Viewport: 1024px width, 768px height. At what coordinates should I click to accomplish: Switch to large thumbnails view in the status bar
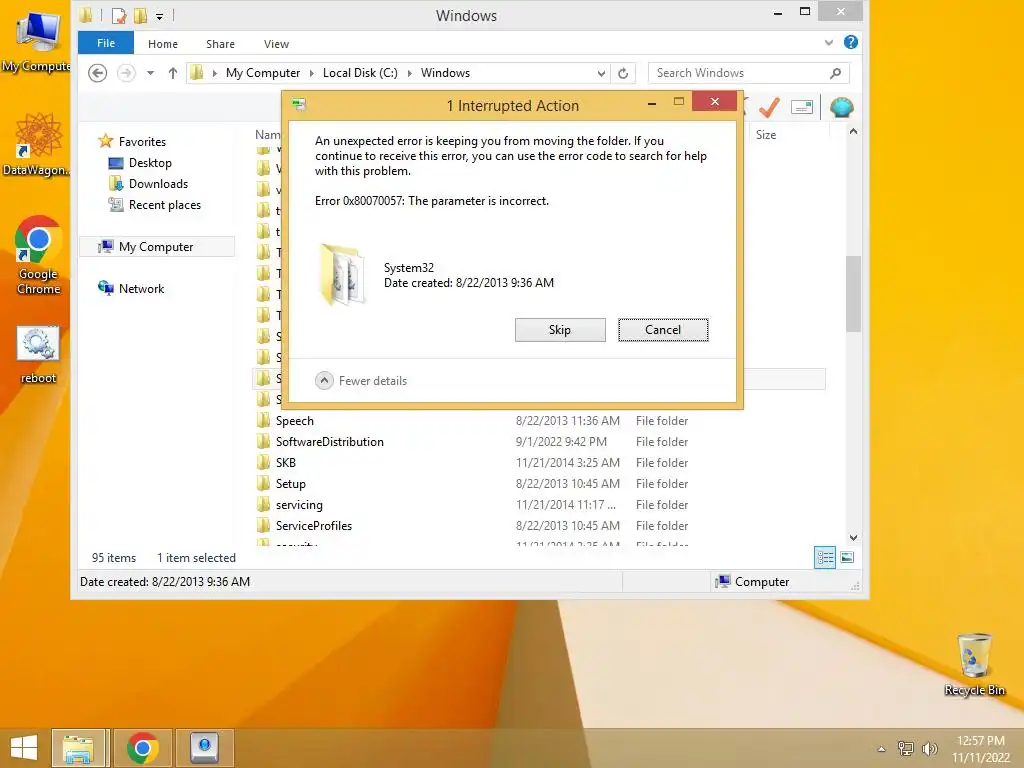(847, 558)
